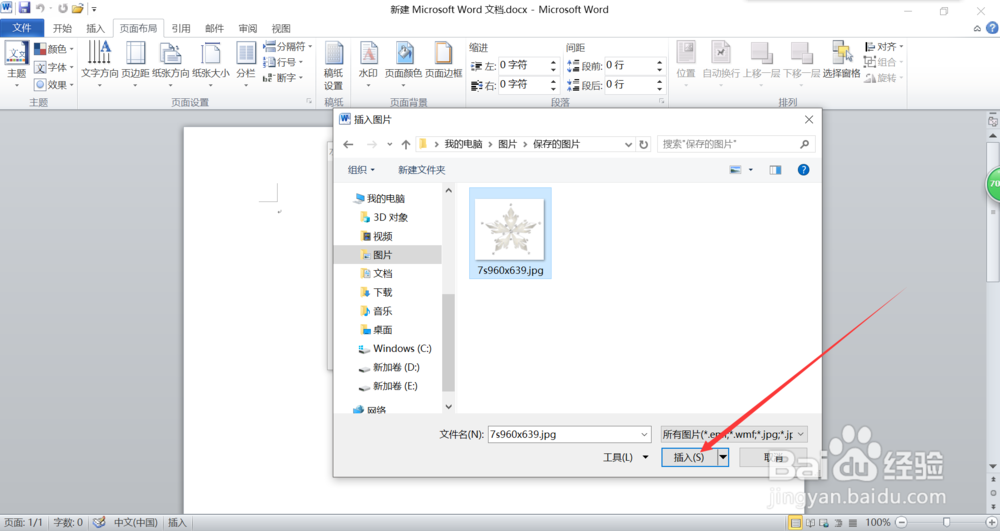The width and height of the screenshot is (1000, 531).
Task: Refresh the dialog folder view
Action: coord(643,145)
